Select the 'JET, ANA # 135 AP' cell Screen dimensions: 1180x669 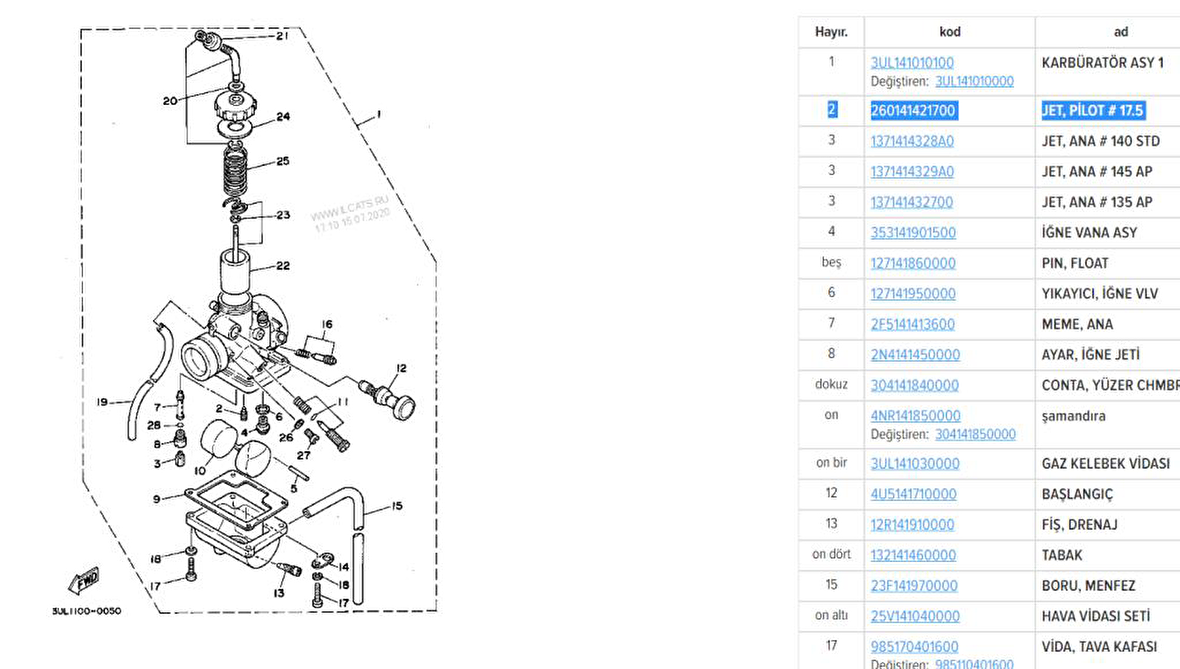[x=1108, y=202]
